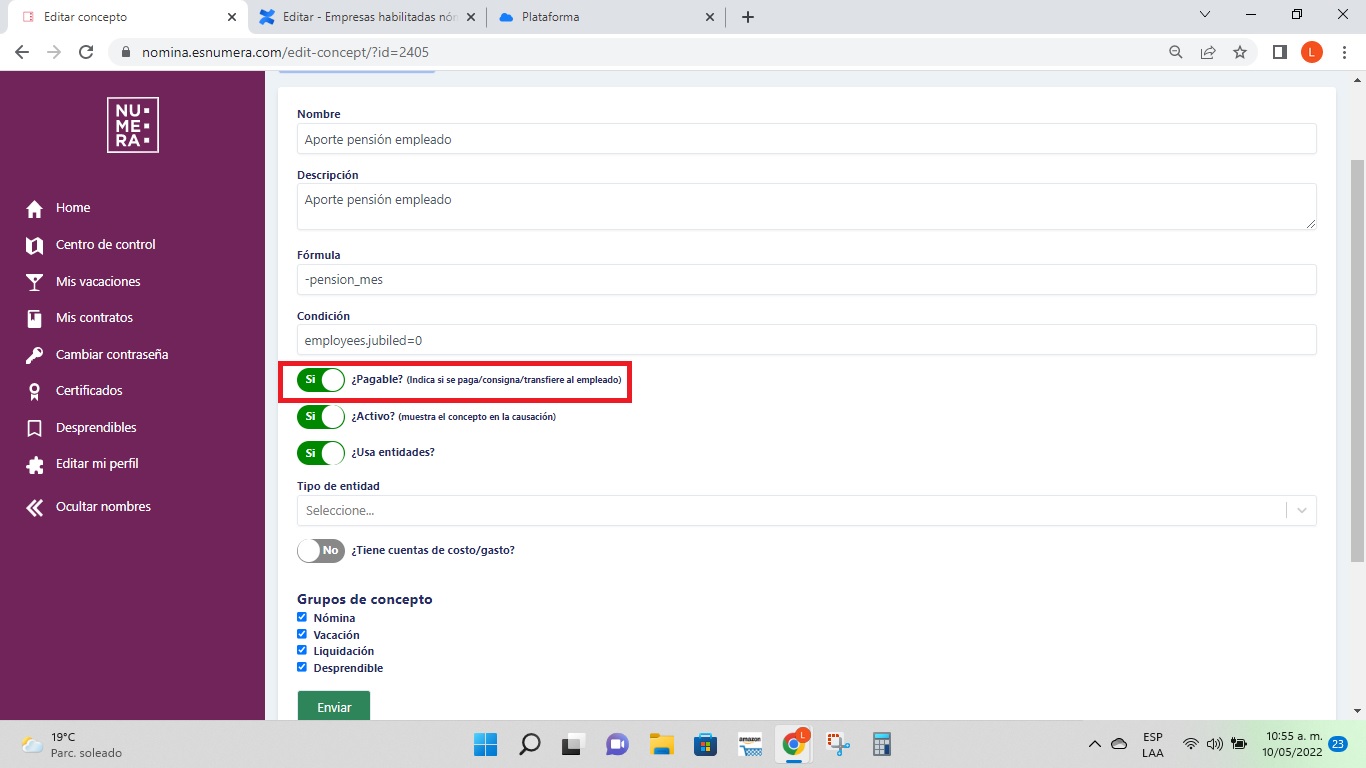Screen dimensions: 1366x768
Task: Uncheck the Liquidación checkbox
Action: click(x=302, y=650)
